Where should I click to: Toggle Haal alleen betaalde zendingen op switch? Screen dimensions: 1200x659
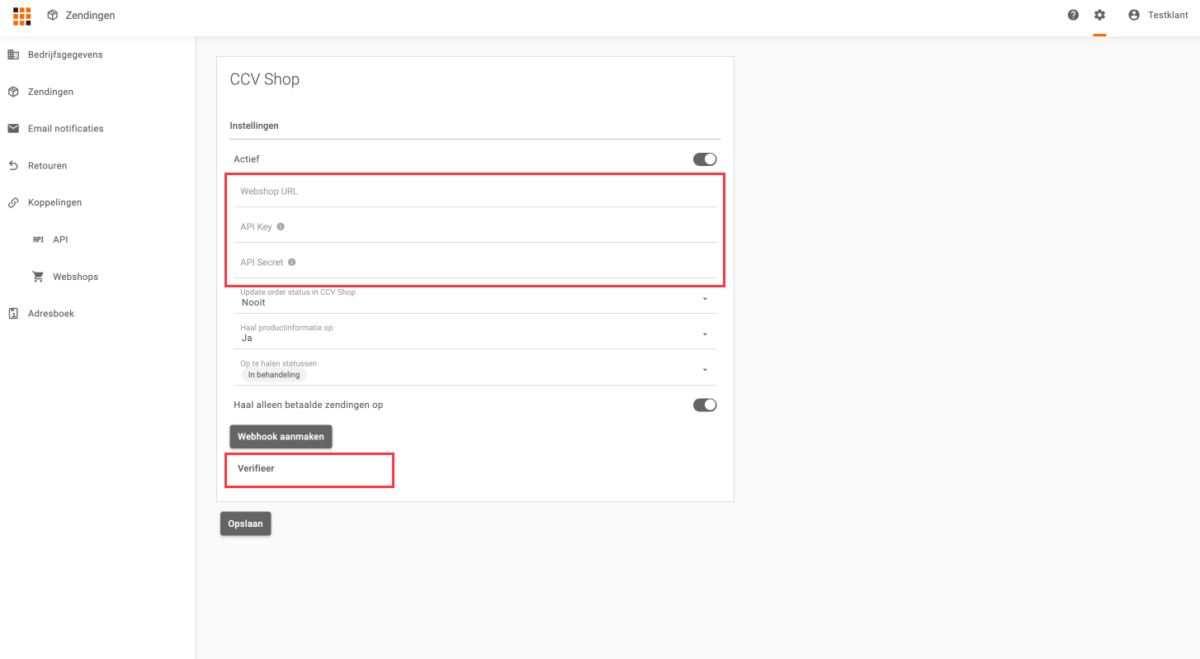click(x=705, y=405)
